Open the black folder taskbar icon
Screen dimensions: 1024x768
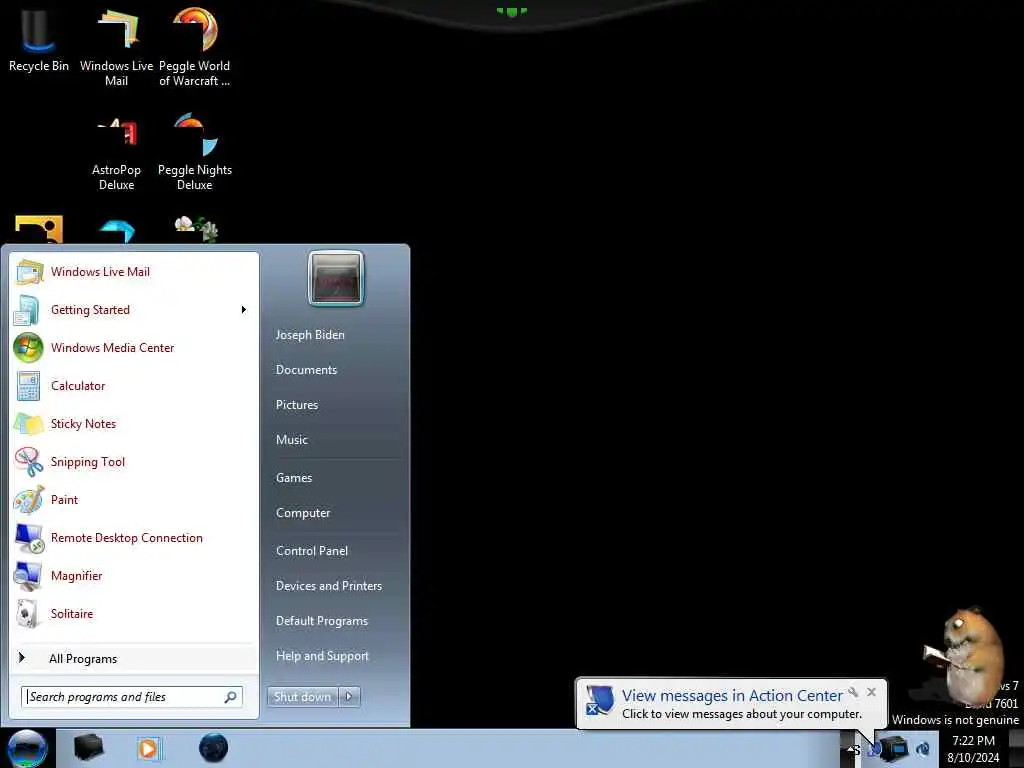point(89,748)
